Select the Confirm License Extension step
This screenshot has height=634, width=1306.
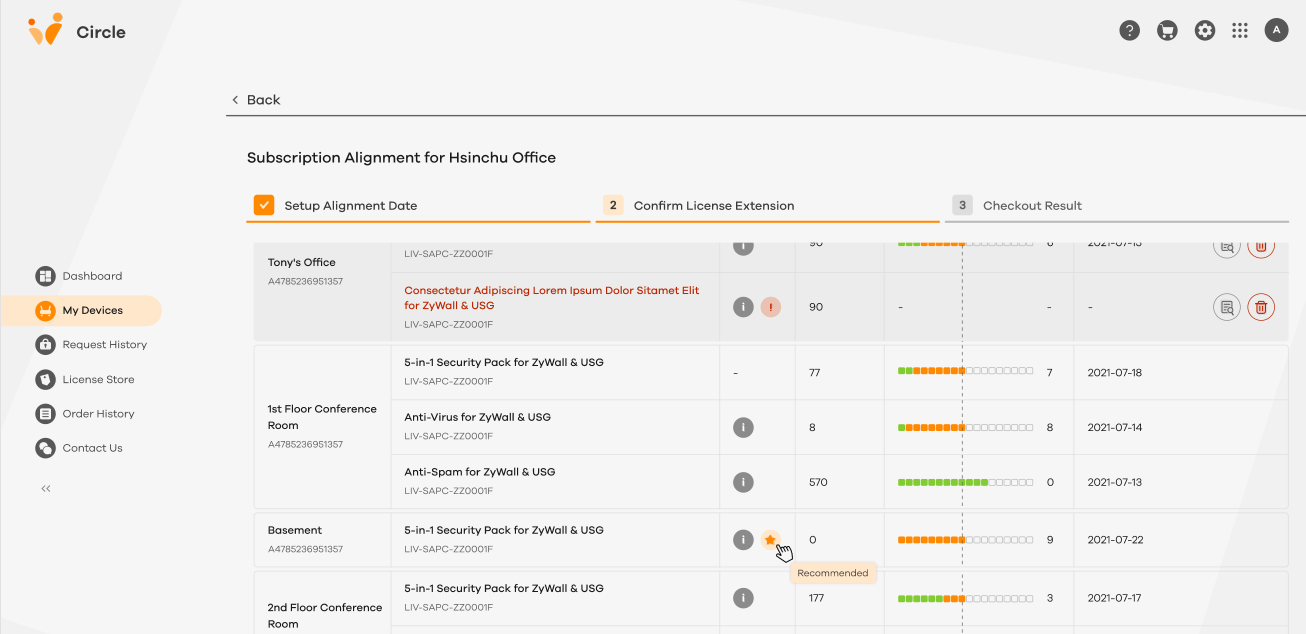tap(768, 206)
